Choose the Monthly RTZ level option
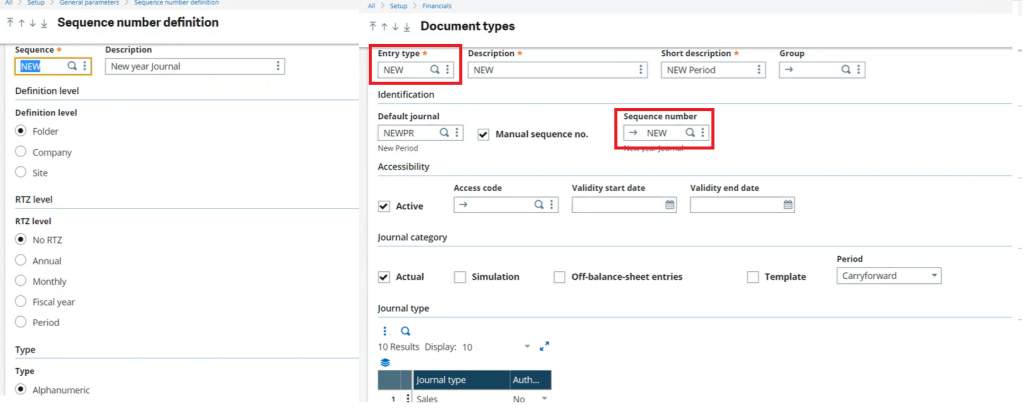 [x=21, y=281]
